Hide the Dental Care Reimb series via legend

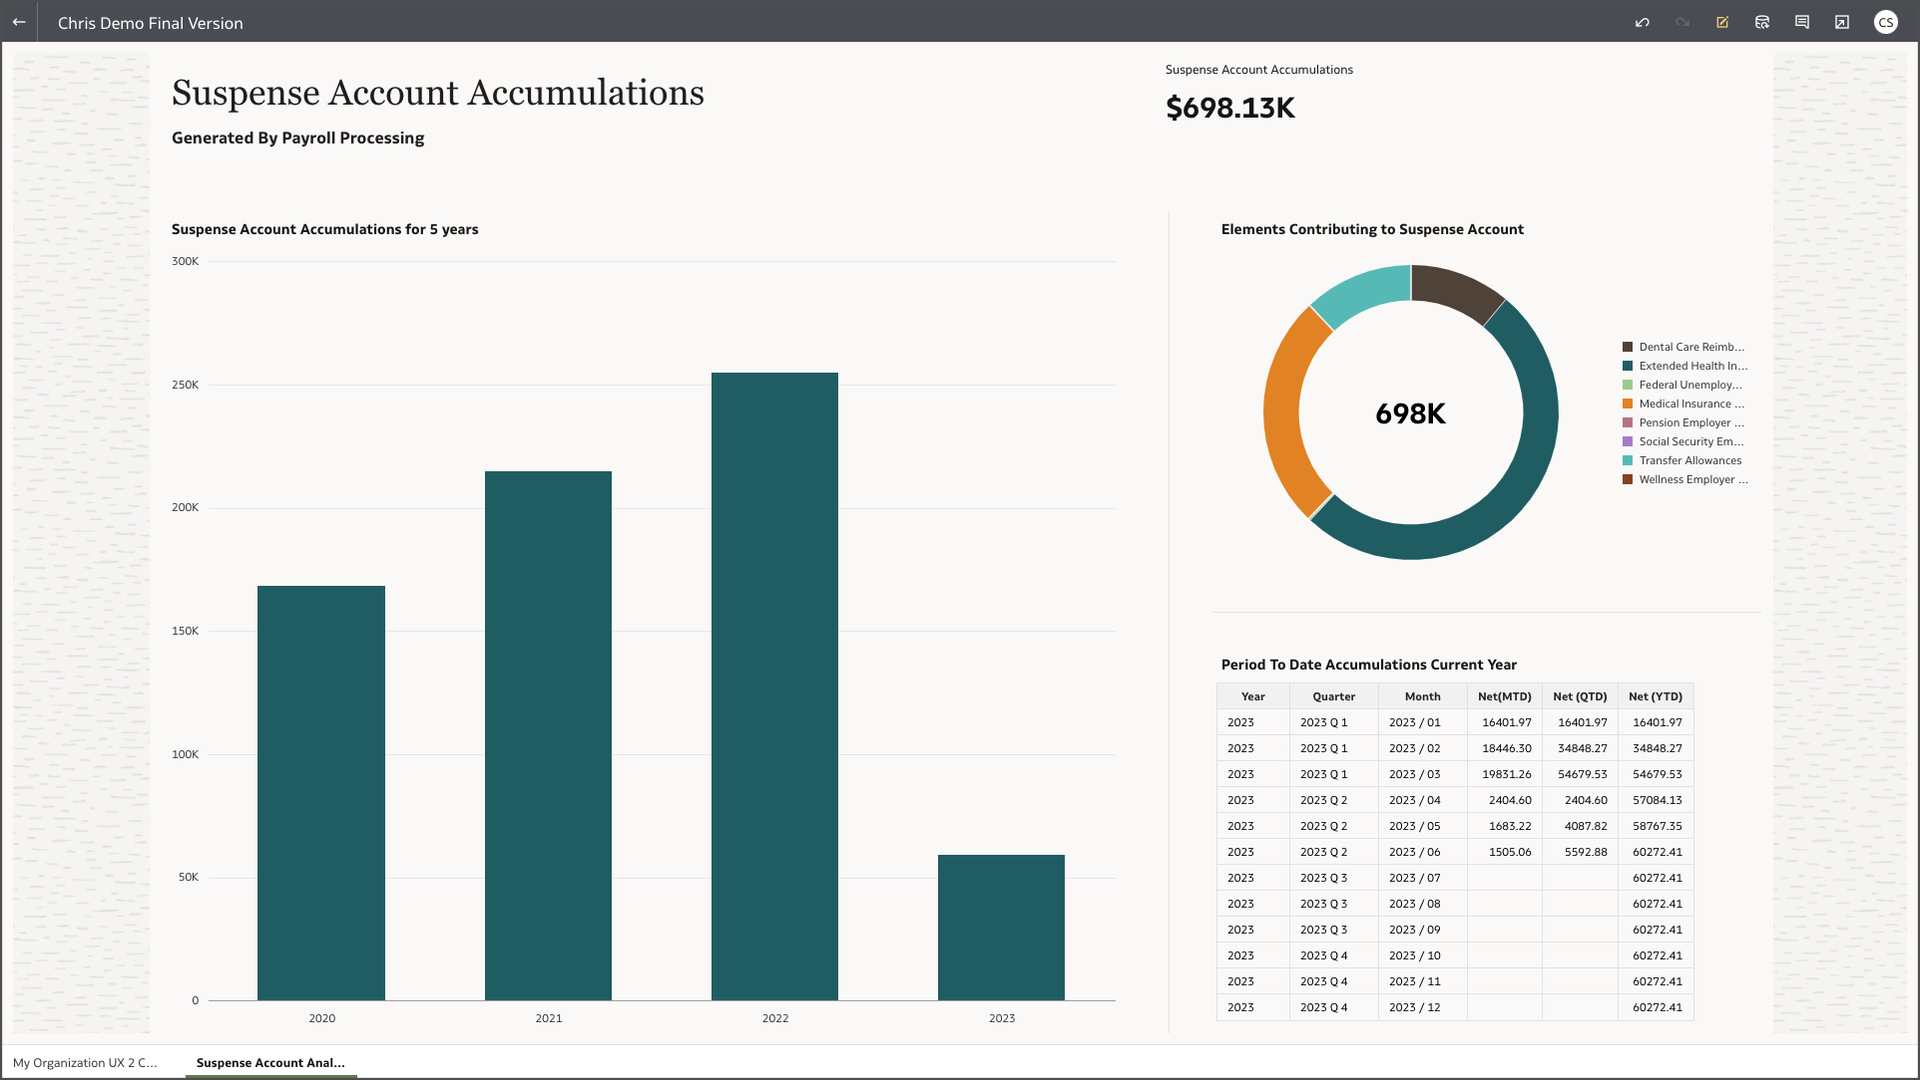[x=1690, y=346]
